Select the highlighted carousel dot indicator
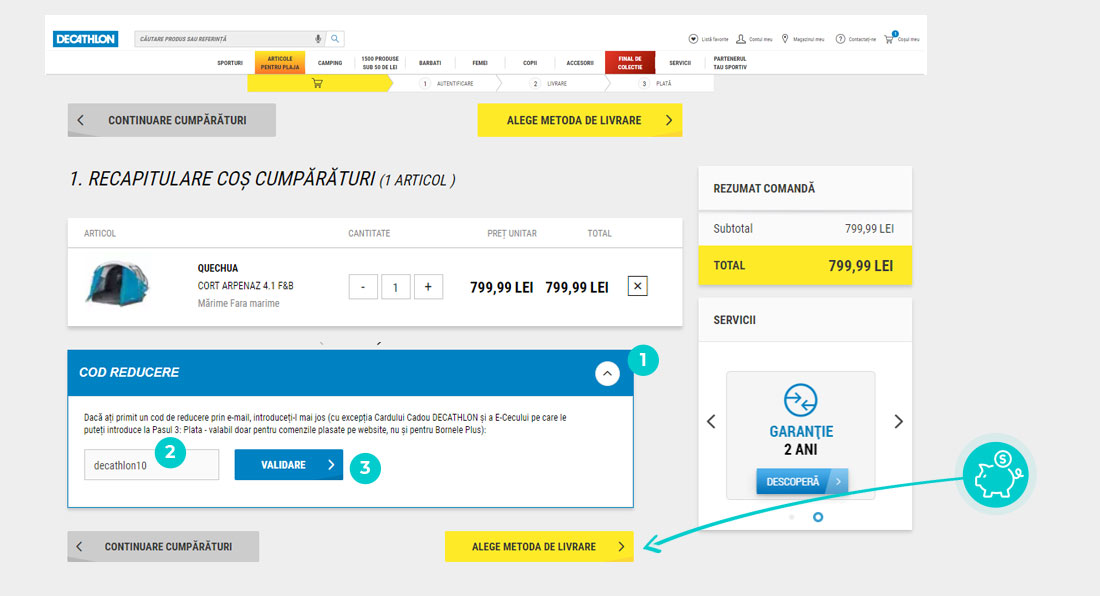This screenshot has width=1100, height=596. 818,517
